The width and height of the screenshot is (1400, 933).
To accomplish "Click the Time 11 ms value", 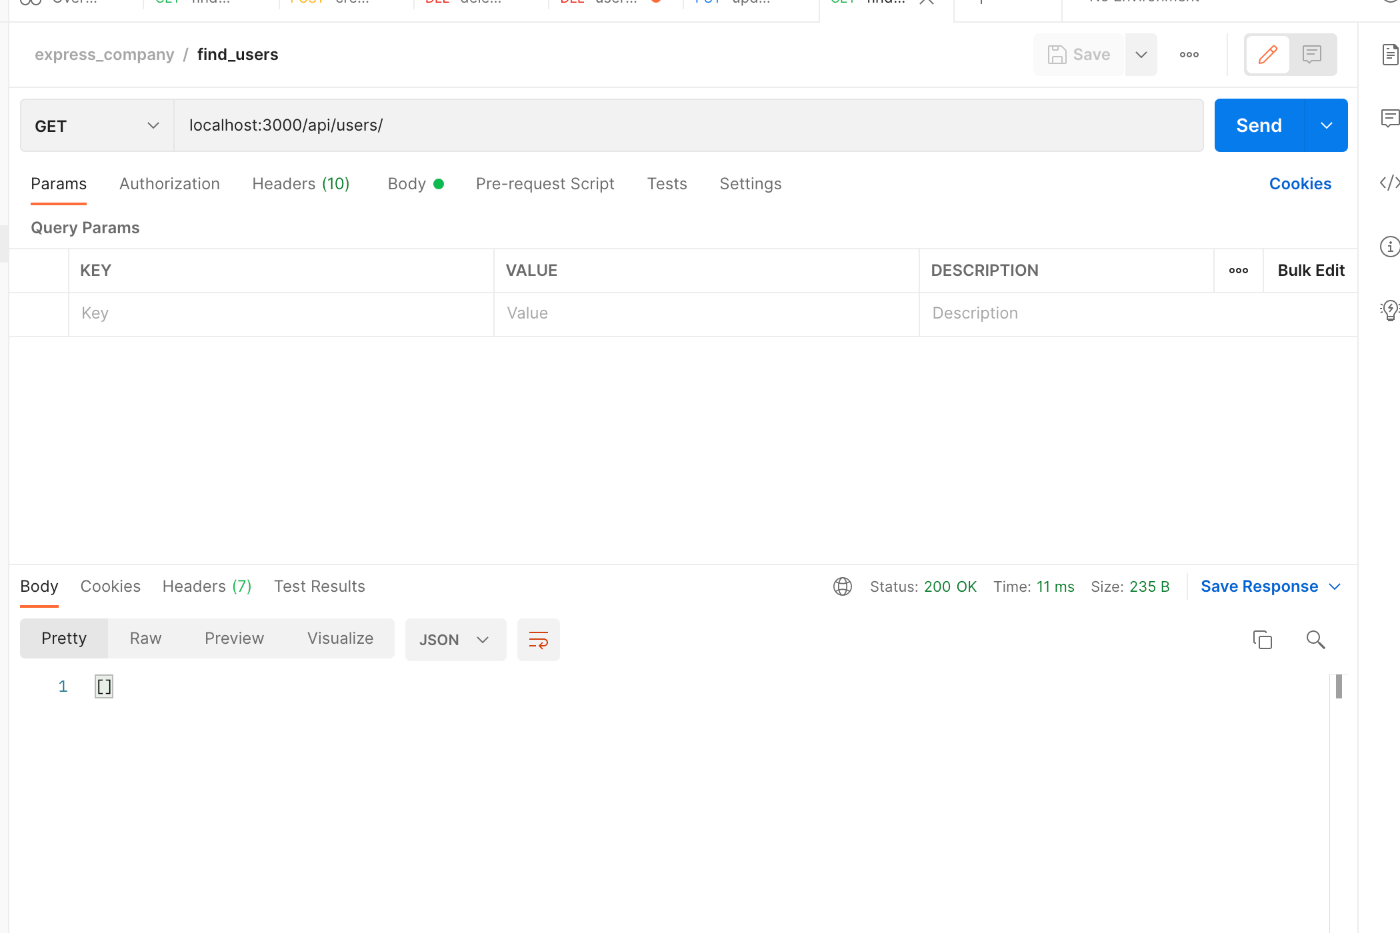I will pyautogui.click(x=1055, y=587).
